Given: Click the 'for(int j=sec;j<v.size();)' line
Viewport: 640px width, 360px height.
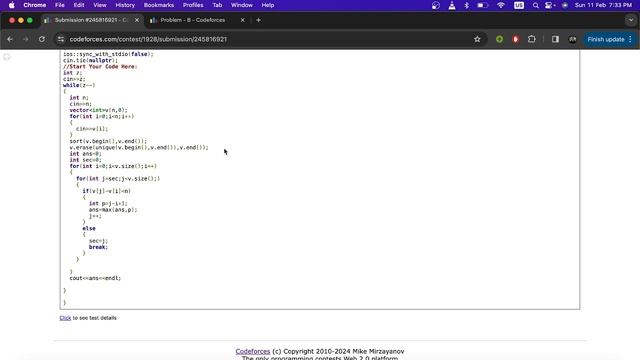Looking at the screenshot, I should 118,179.
